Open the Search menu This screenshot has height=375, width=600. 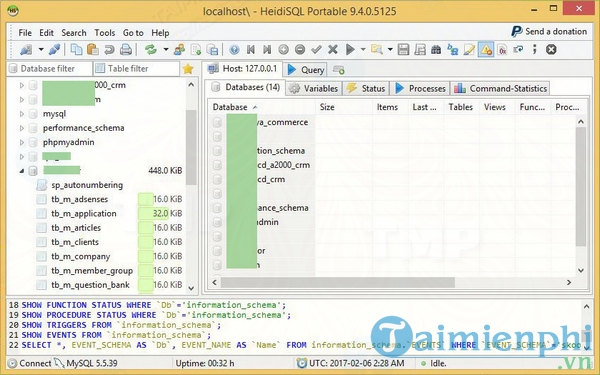tap(74, 33)
